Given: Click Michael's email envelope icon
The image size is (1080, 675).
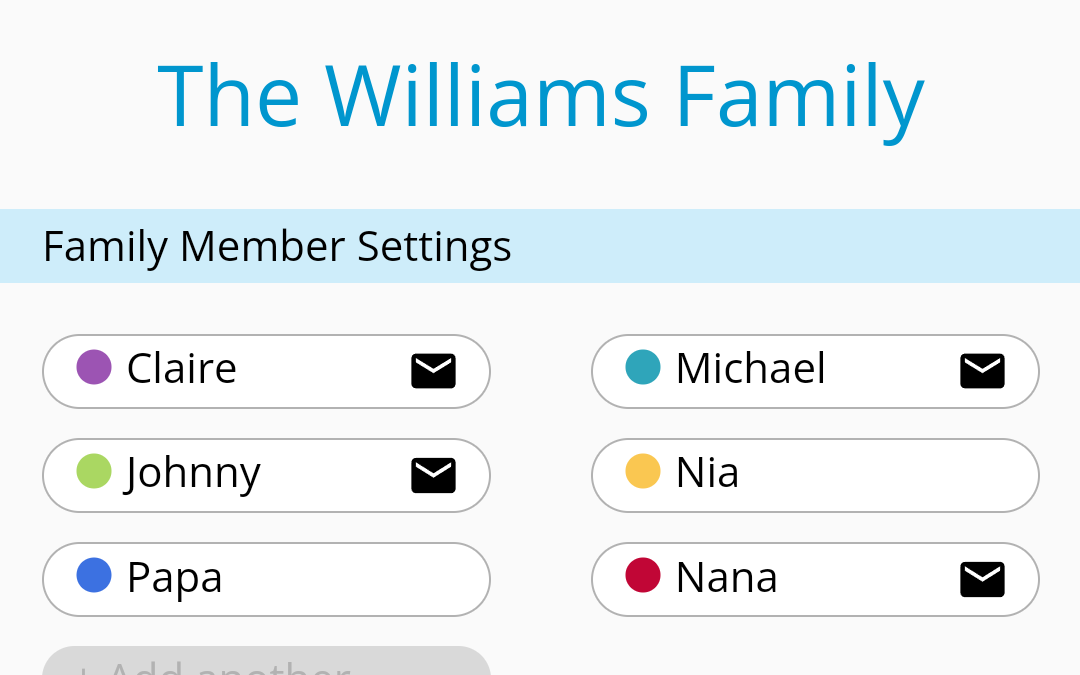Looking at the screenshot, I should 982,371.
